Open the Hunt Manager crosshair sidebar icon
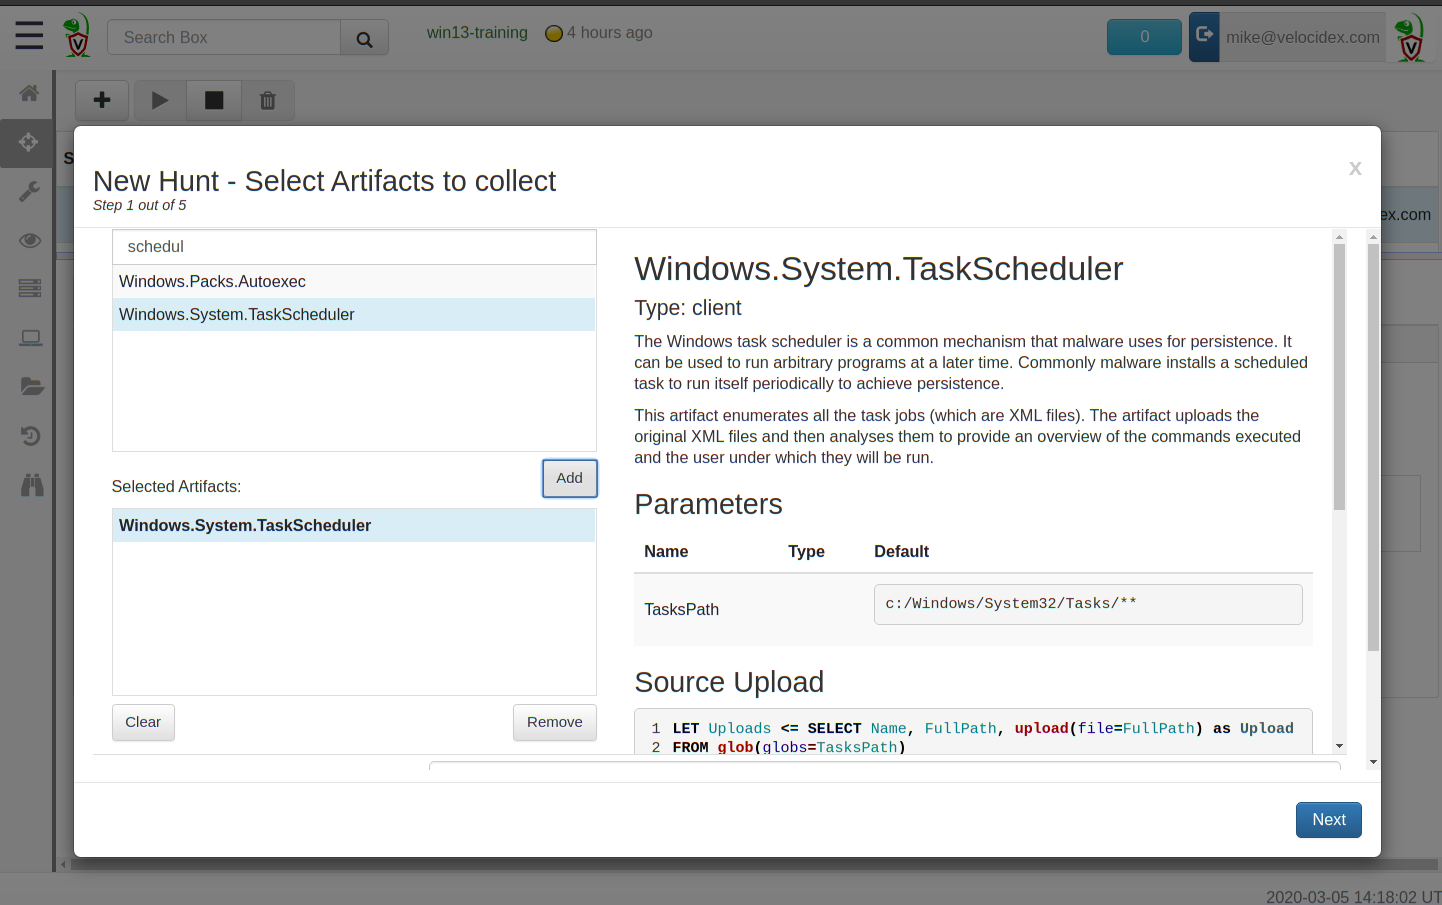Screen dimensions: 1442x905 click(28, 142)
